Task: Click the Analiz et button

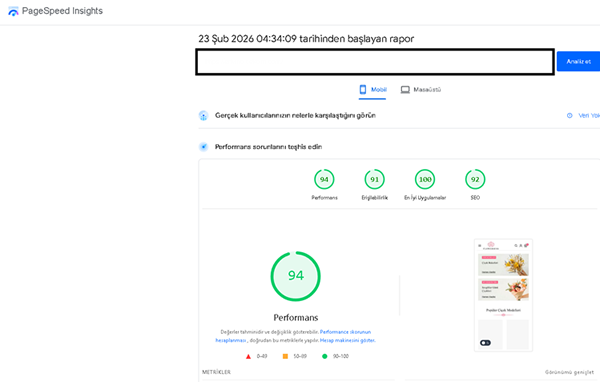Action: 578,61
